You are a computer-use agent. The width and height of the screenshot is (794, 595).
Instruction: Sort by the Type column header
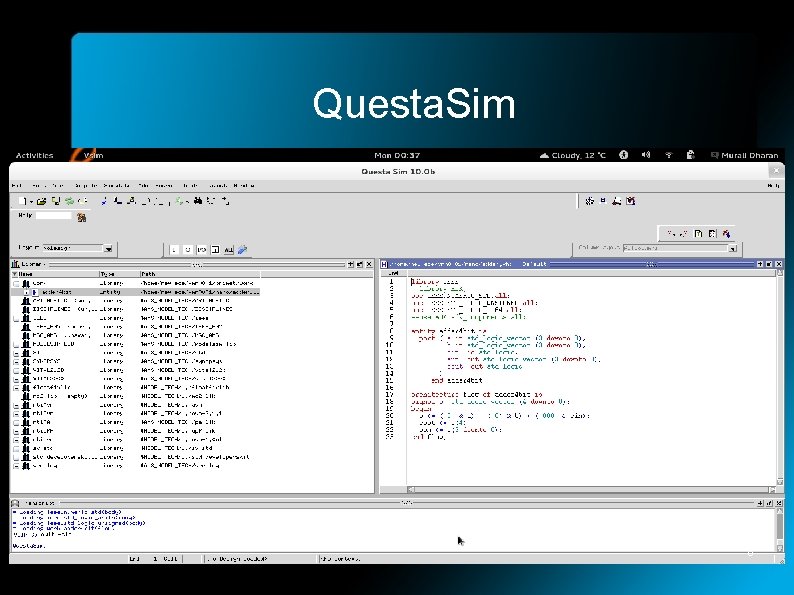click(120, 274)
